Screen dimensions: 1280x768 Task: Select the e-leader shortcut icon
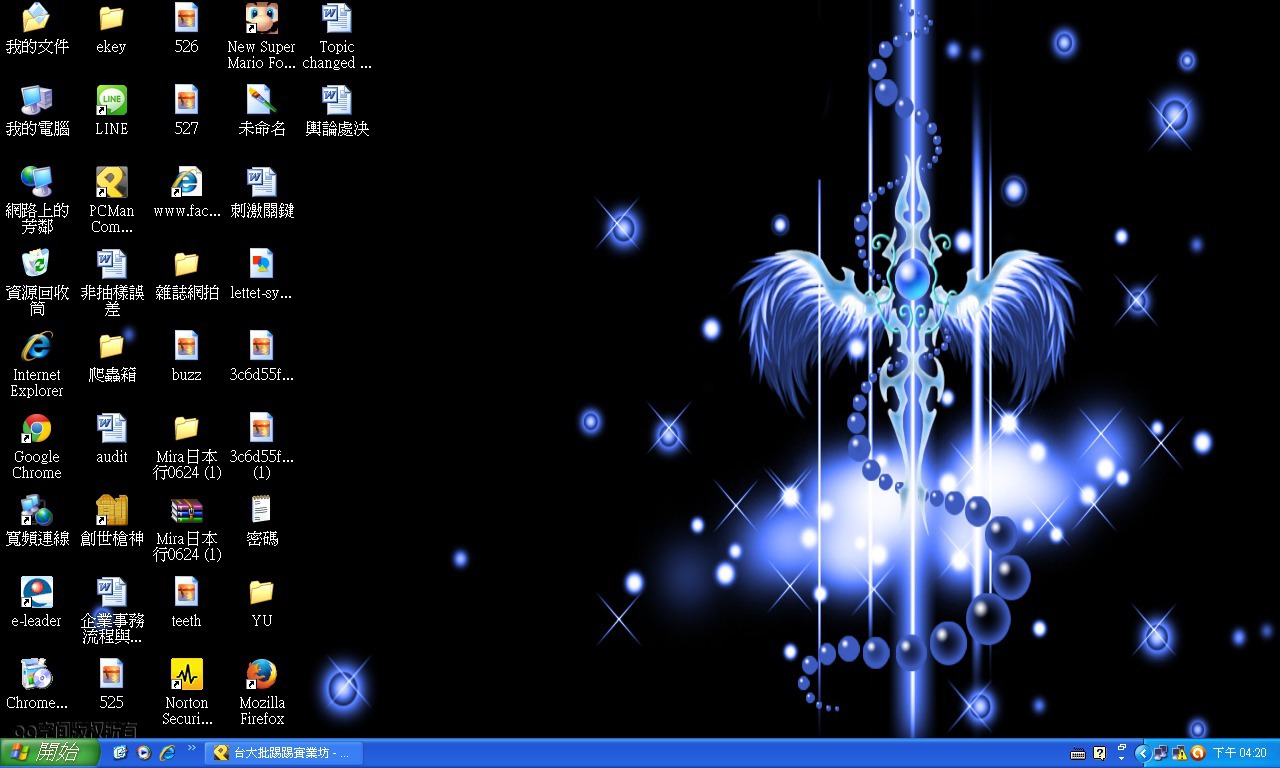37,592
